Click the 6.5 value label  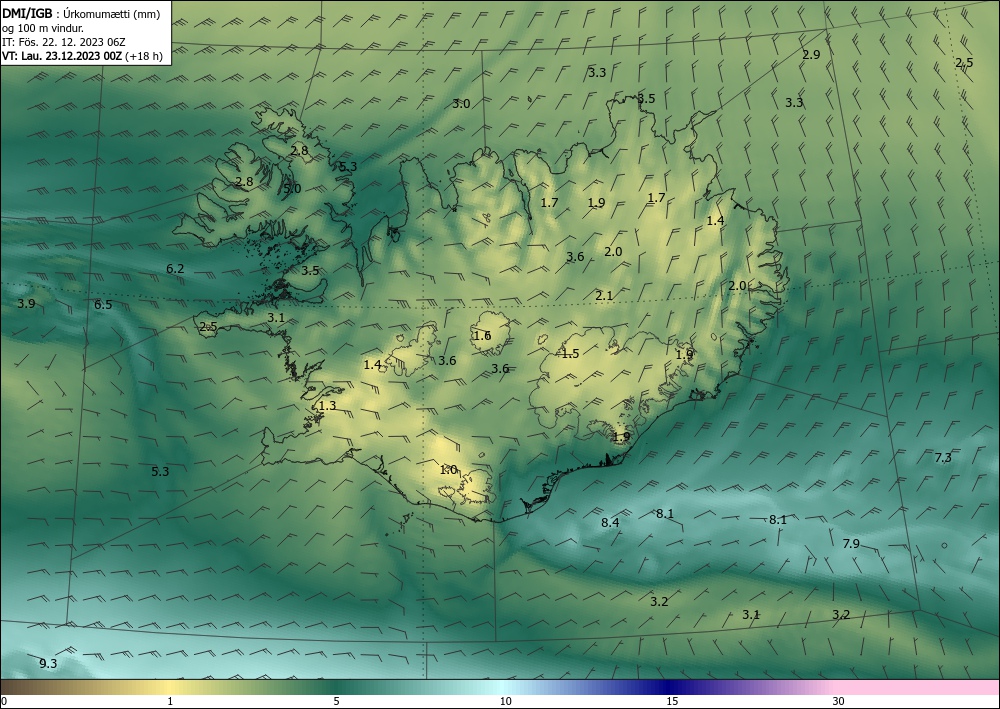pyautogui.click(x=103, y=304)
